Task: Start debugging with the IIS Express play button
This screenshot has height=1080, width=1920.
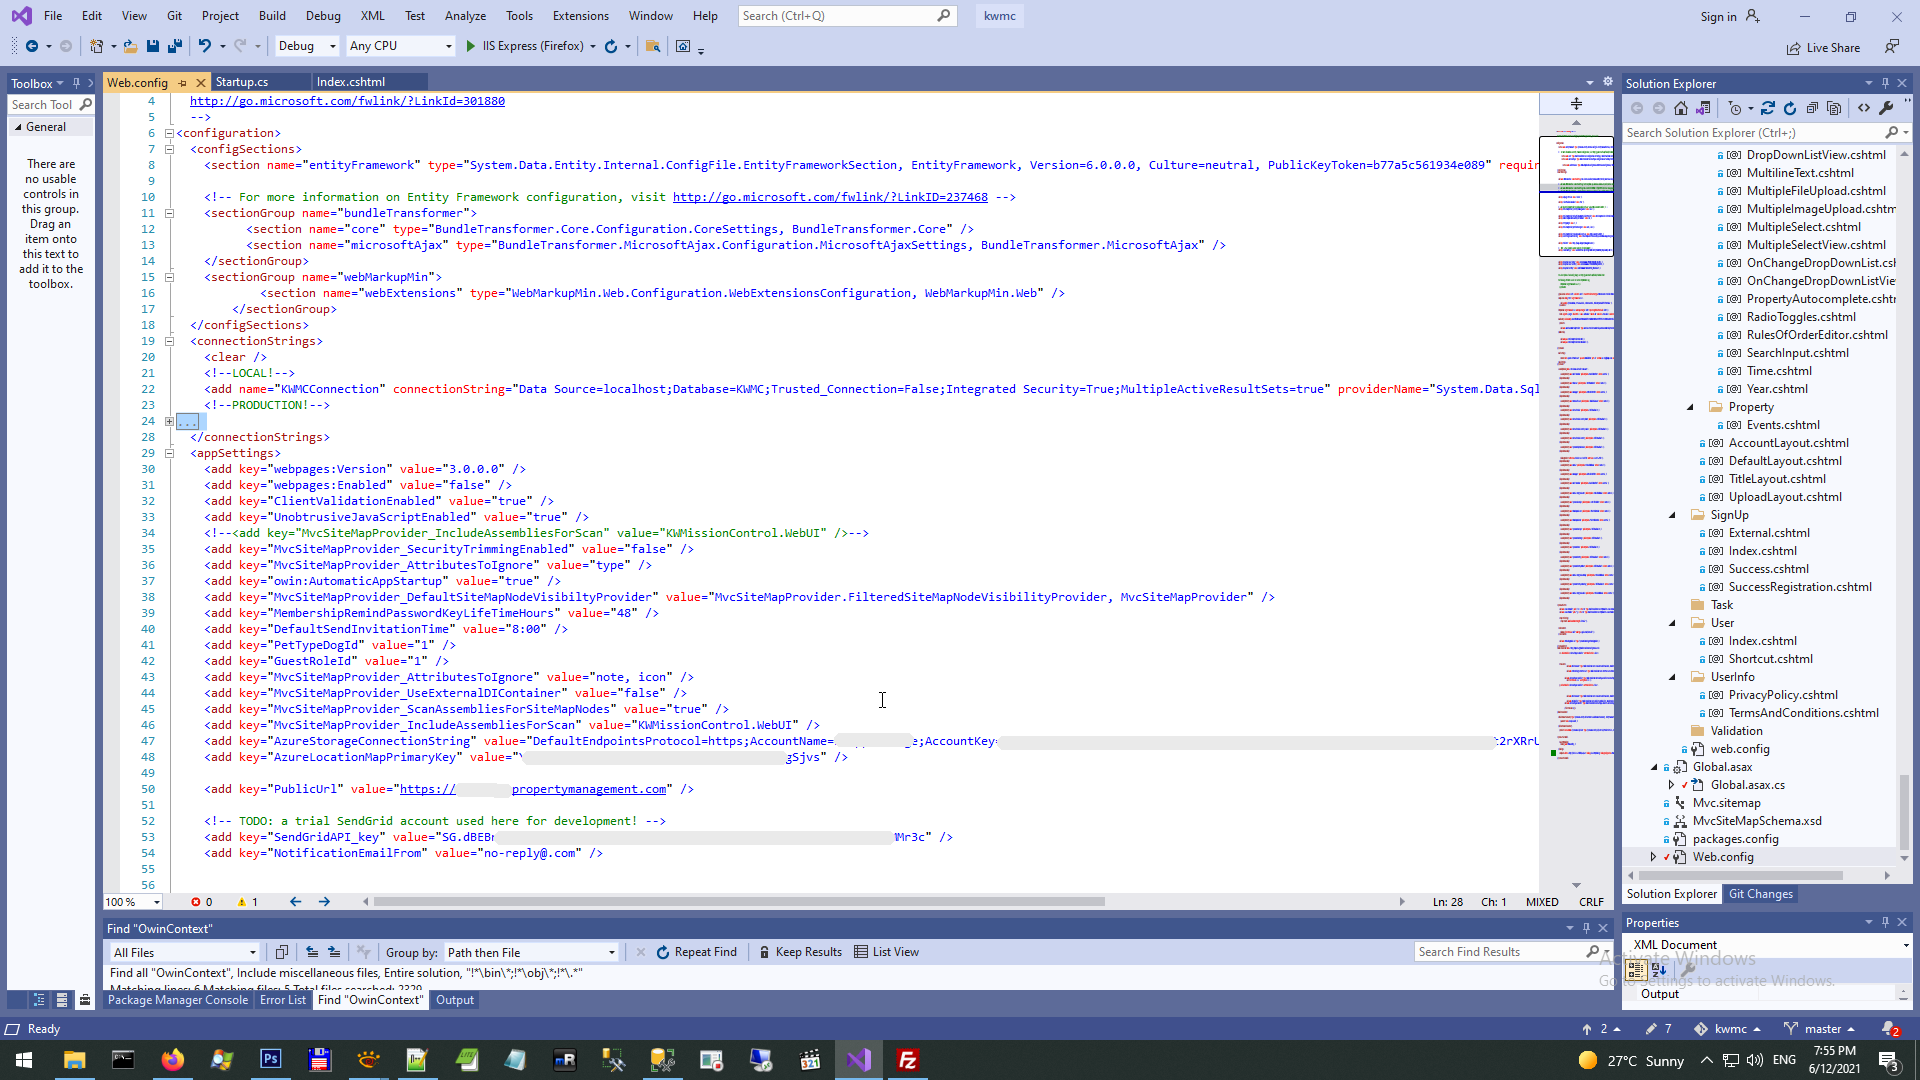Action: pyautogui.click(x=471, y=46)
